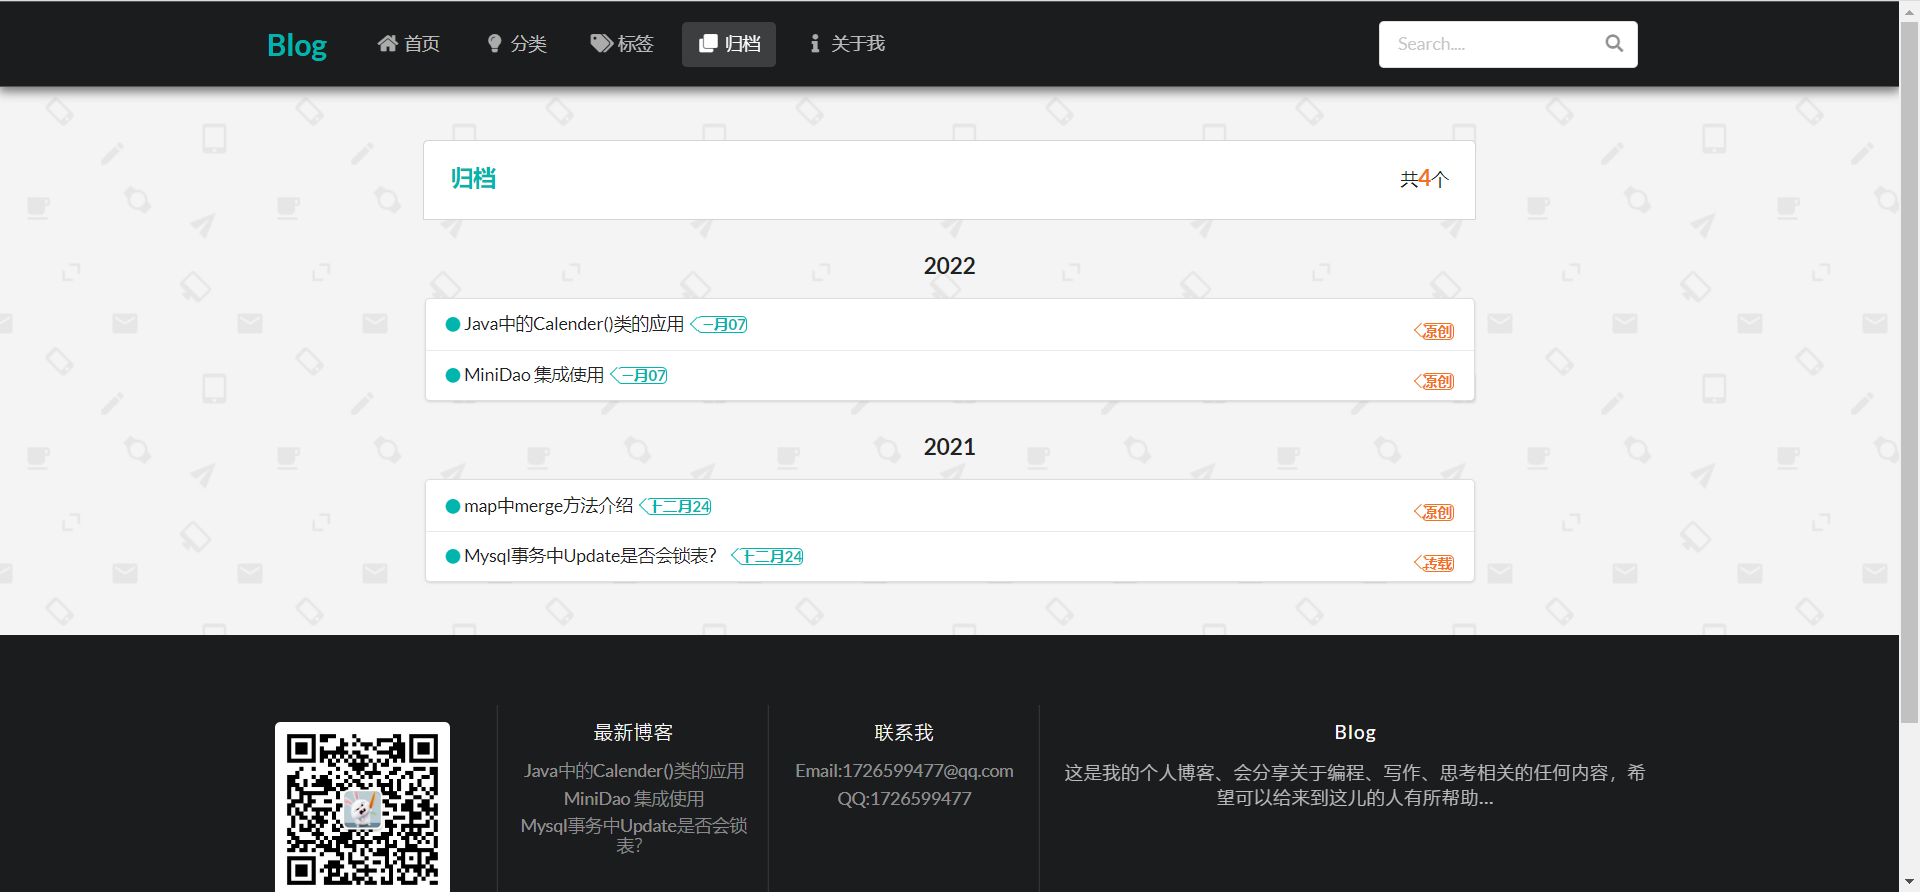
Task: Open post Java中的Calender()类的应用
Action: coord(574,324)
